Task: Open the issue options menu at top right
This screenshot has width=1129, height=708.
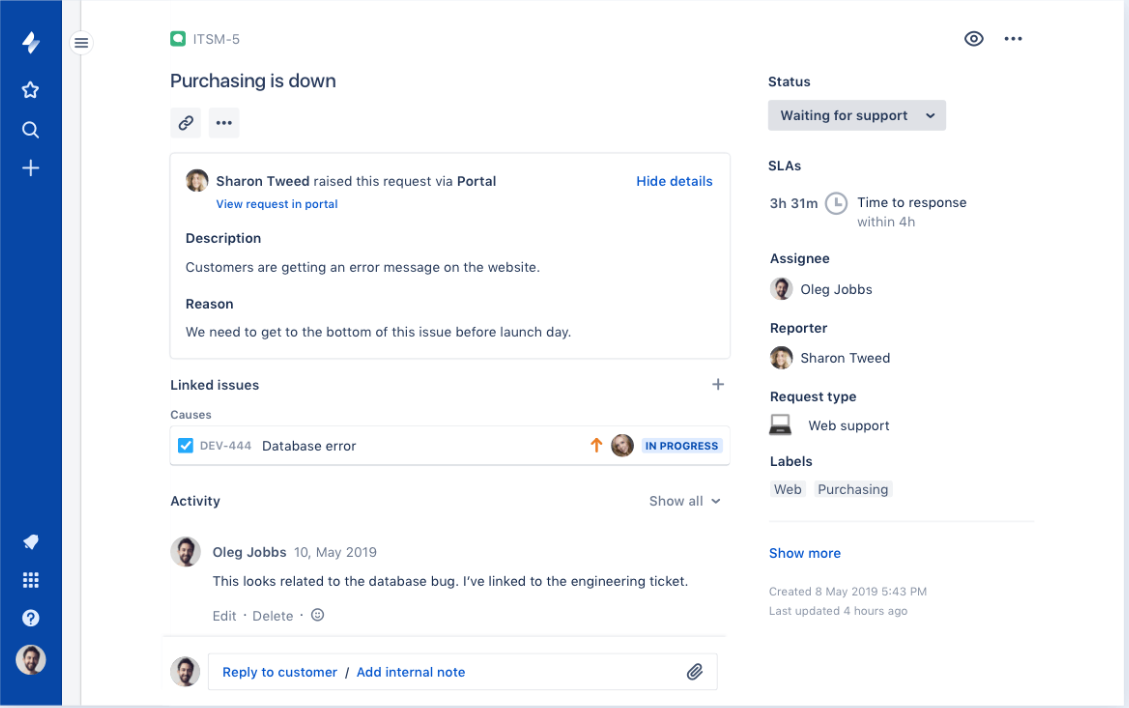Action: (1013, 39)
